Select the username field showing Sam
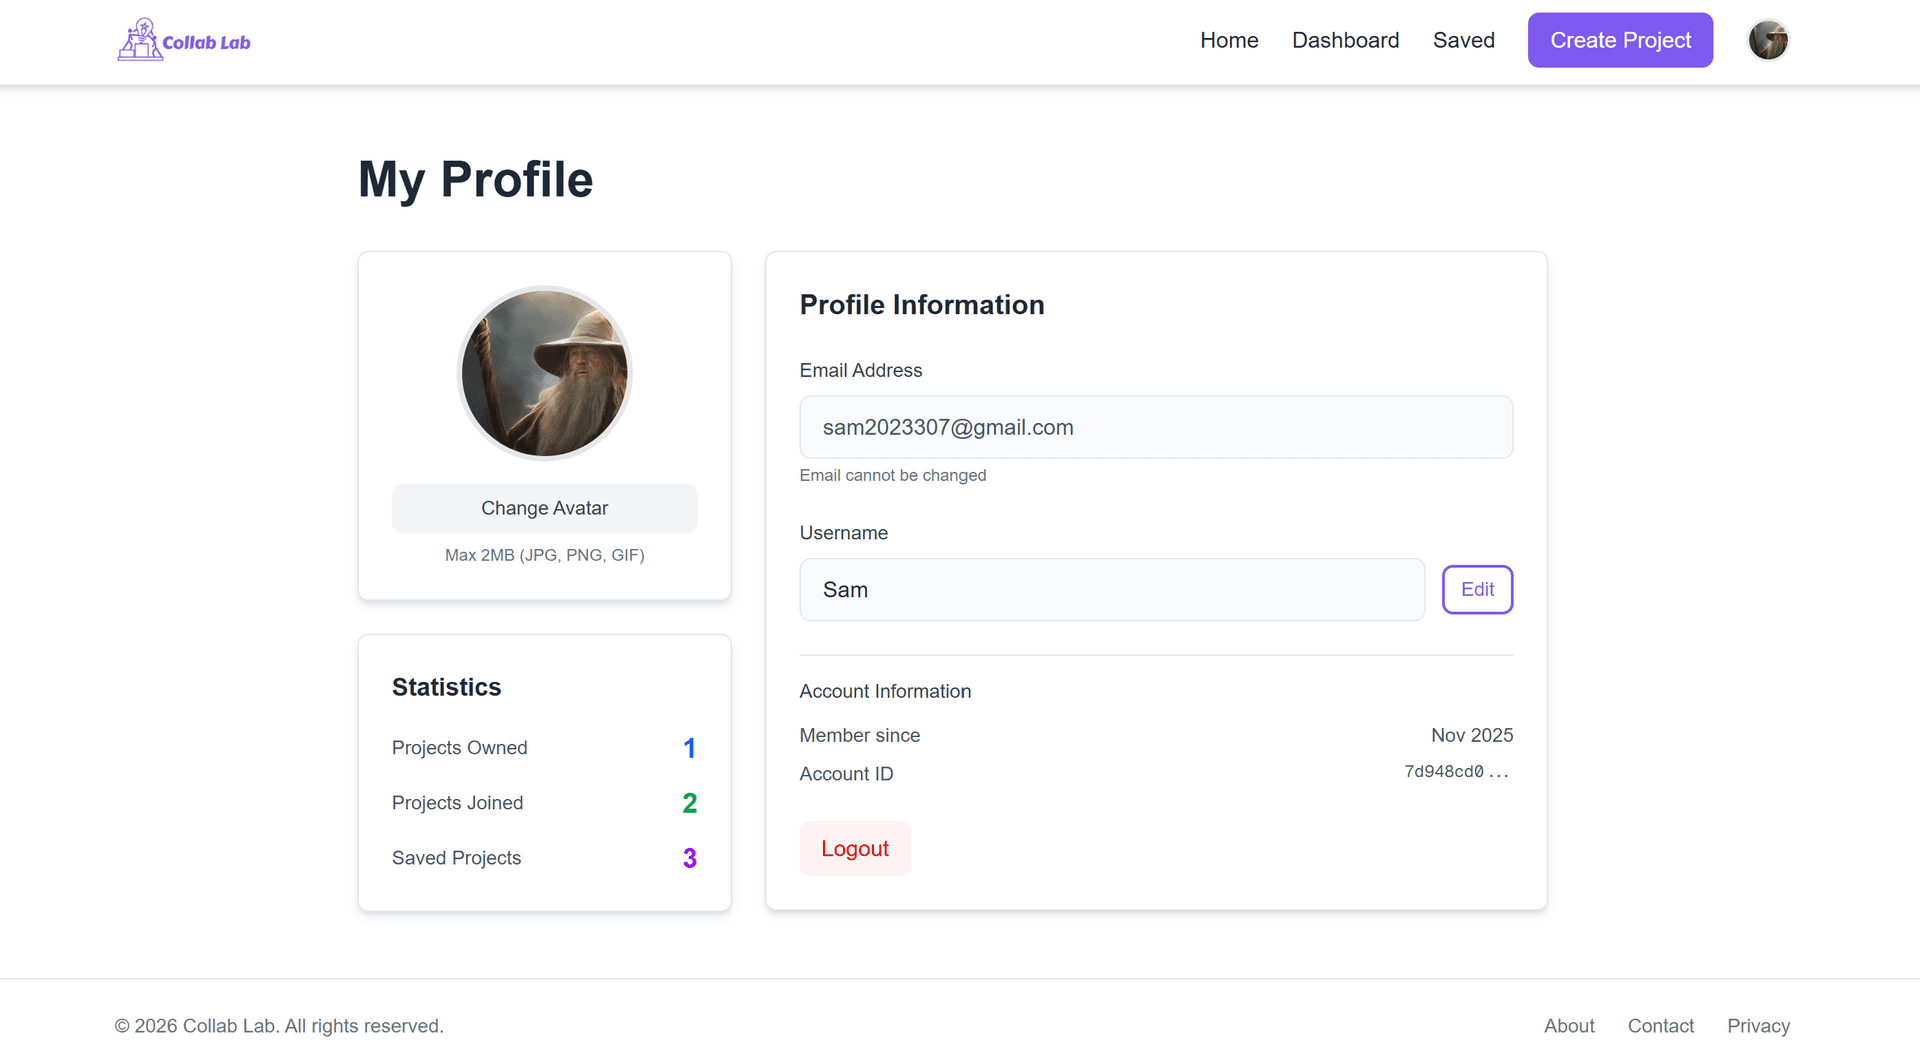Image resolution: width=1920 pixels, height=1054 pixels. 1111,589
